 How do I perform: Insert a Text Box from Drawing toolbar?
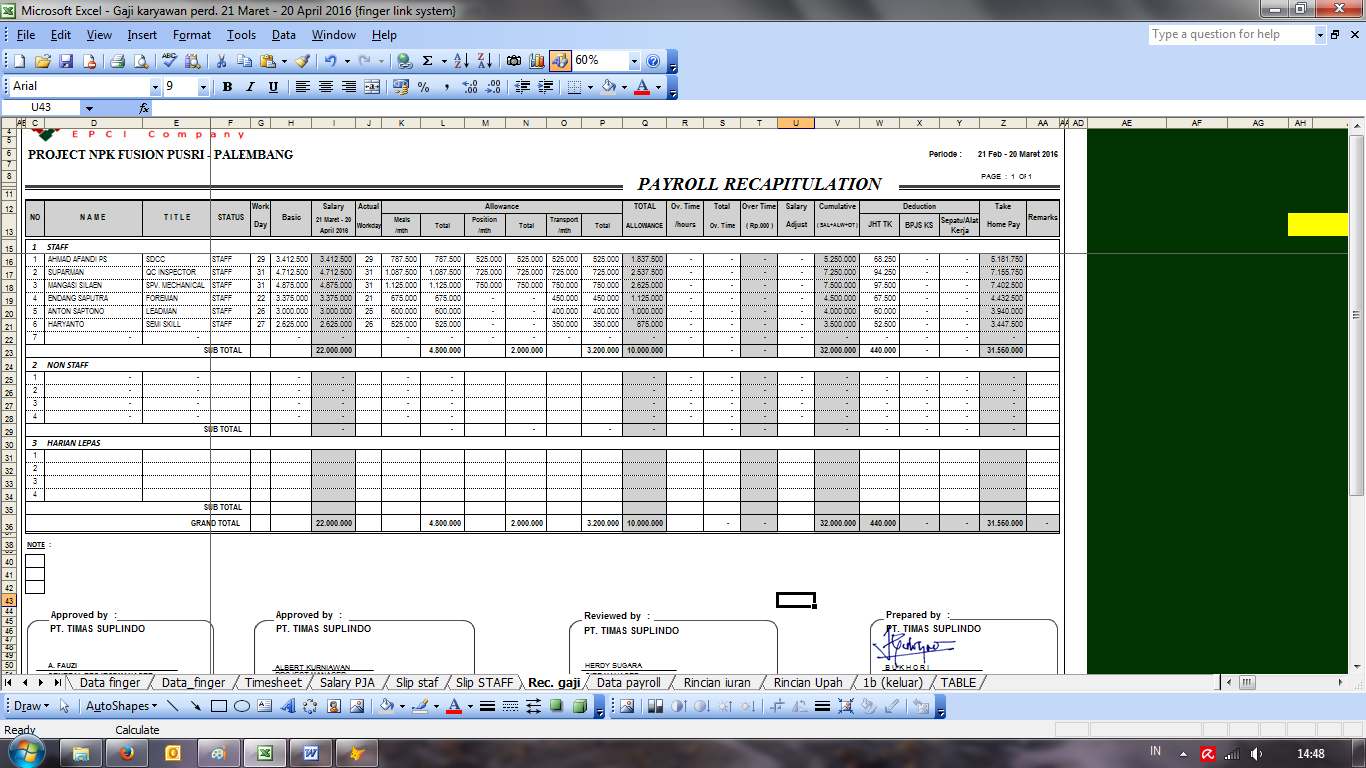pyautogui.click(x=265, y=706)
